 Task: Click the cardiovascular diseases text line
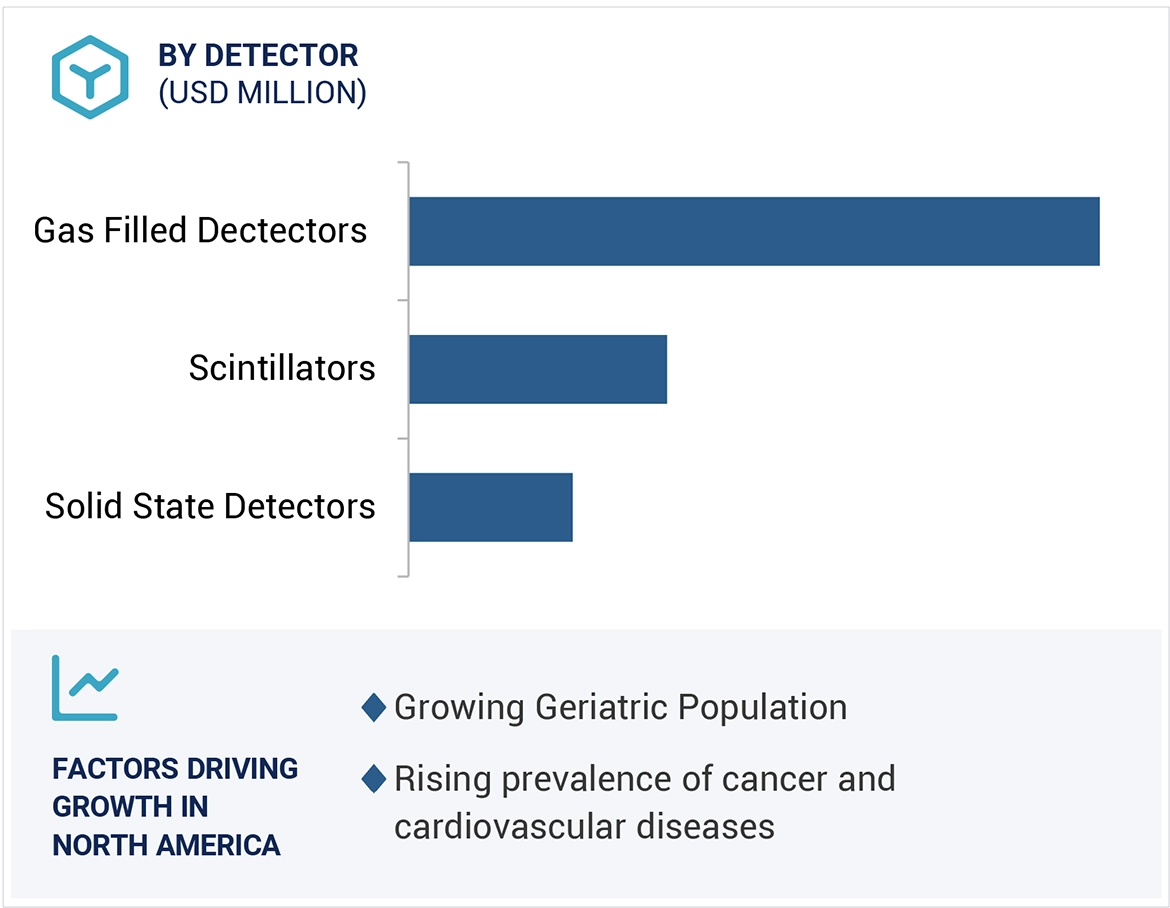pos(584,827)
